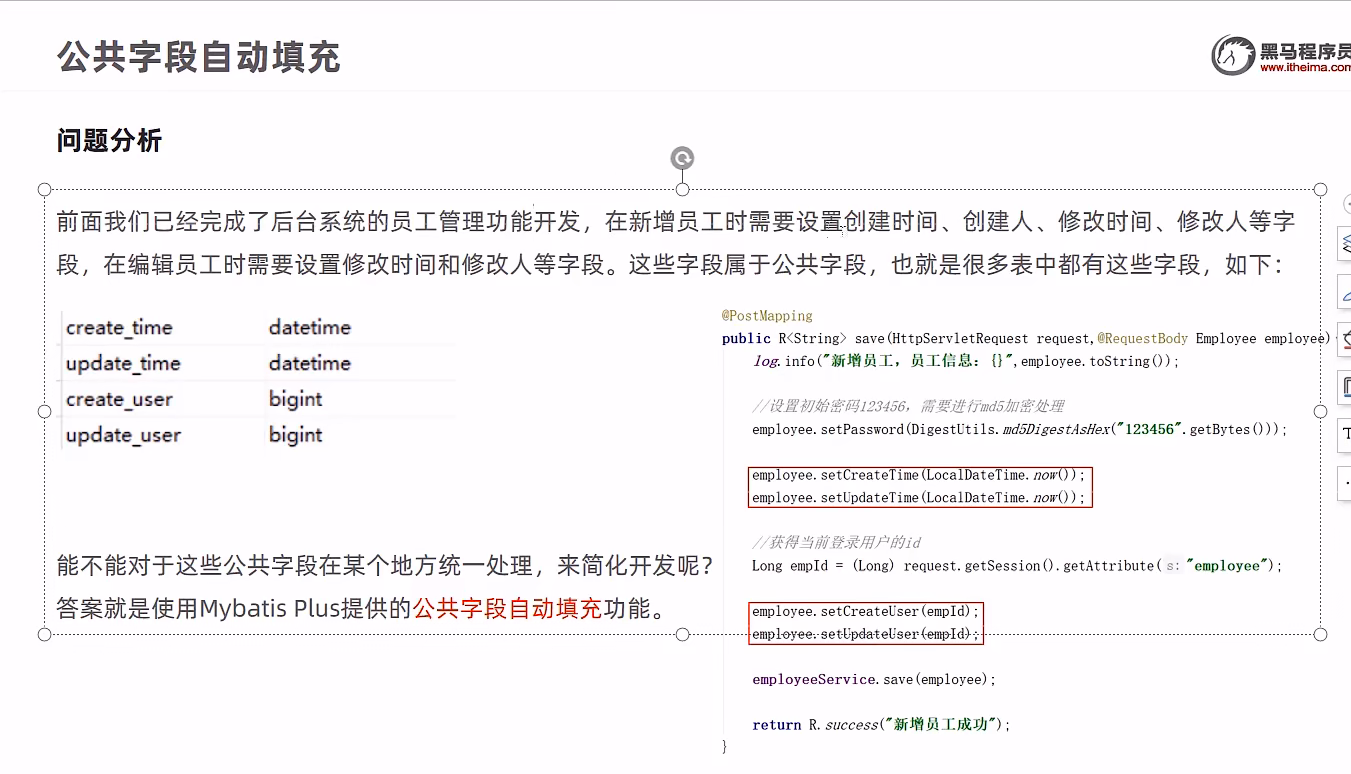The height and width of the screenshot is (774, 1351).
Task: Click the T text icon in the side toolbar
Action: pyautogui.click(x=1346, y=434)
